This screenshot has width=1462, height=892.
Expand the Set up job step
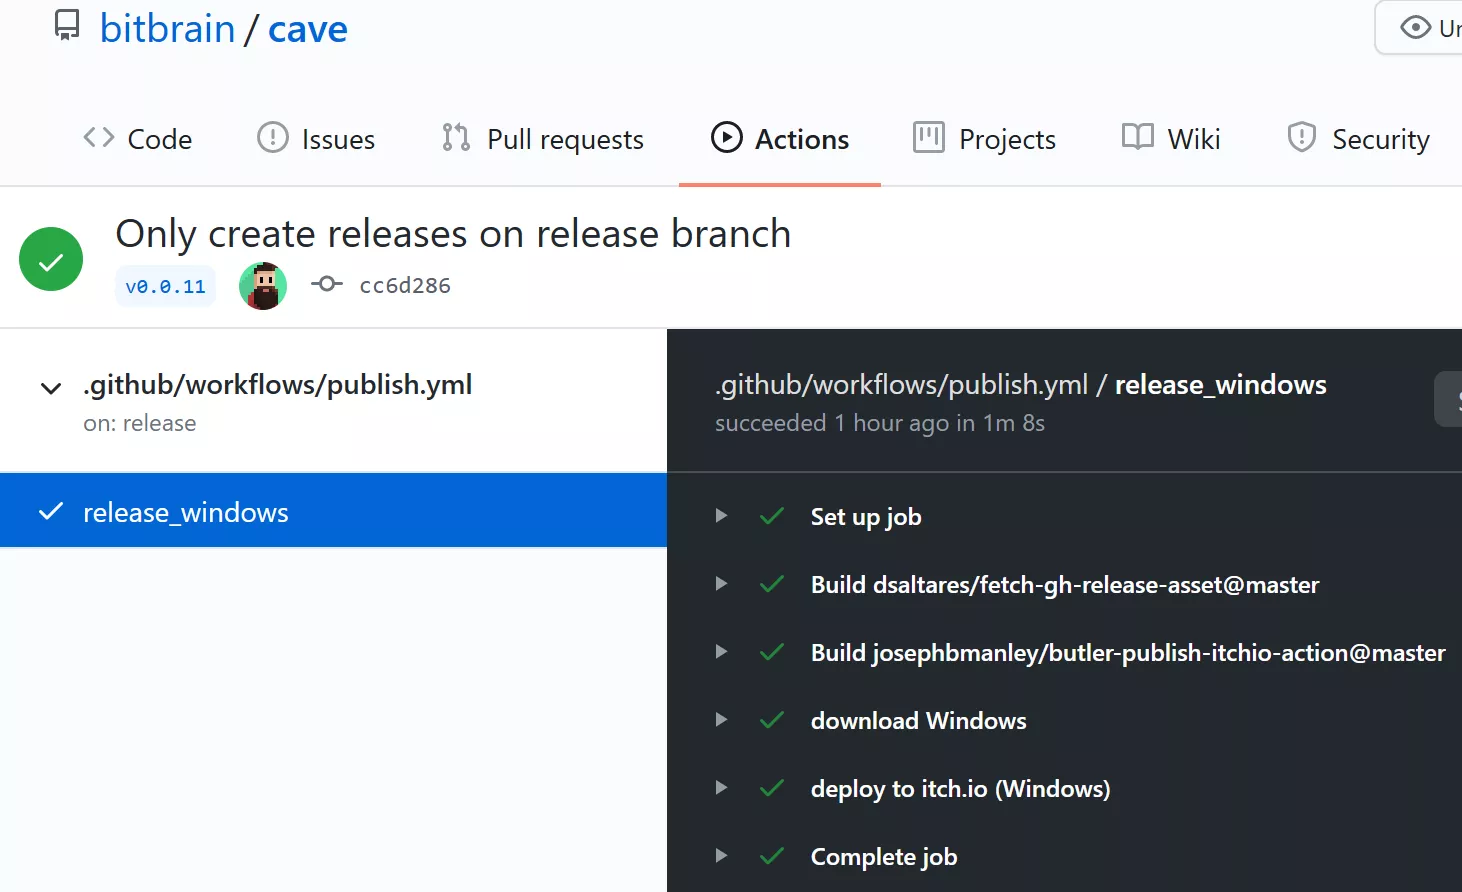721,516
